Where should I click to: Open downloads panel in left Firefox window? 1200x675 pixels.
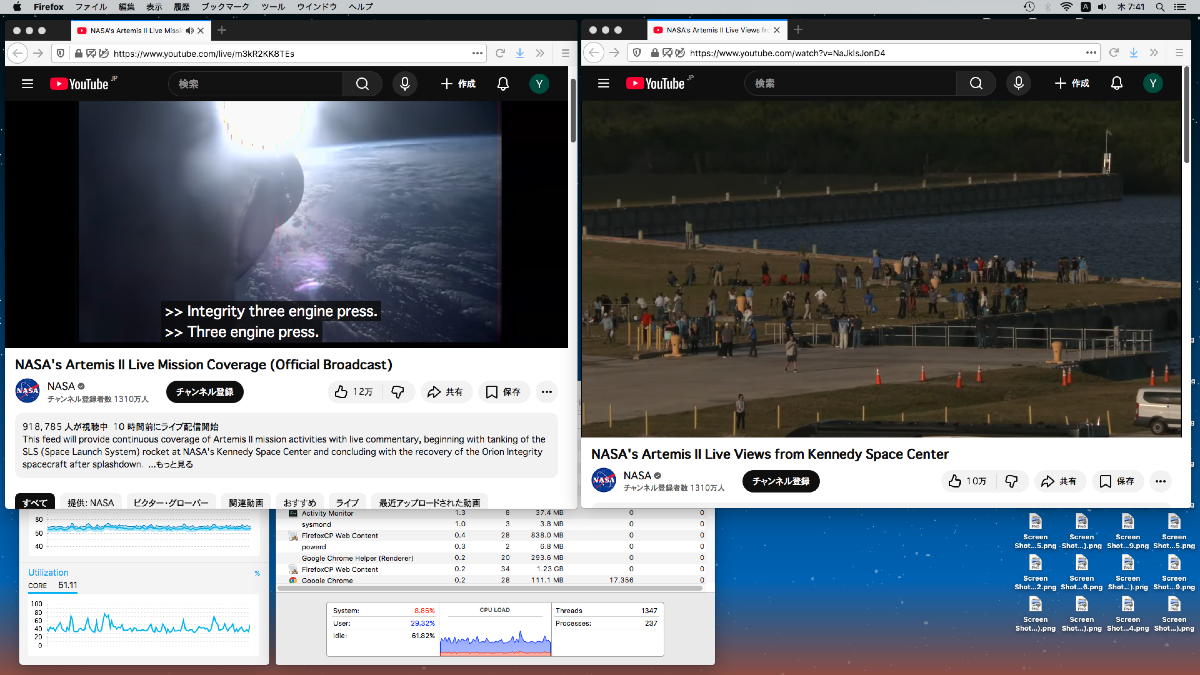[x=520, y=53]
